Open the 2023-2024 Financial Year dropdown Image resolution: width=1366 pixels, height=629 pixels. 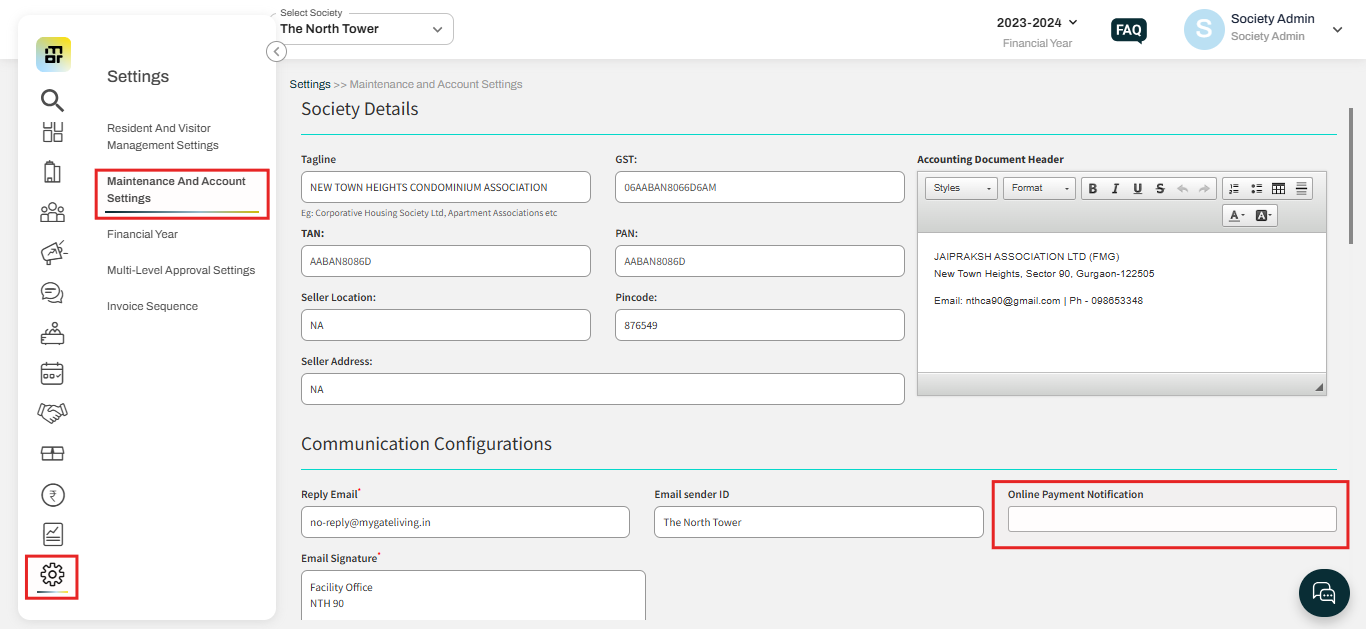(1037, 21)
